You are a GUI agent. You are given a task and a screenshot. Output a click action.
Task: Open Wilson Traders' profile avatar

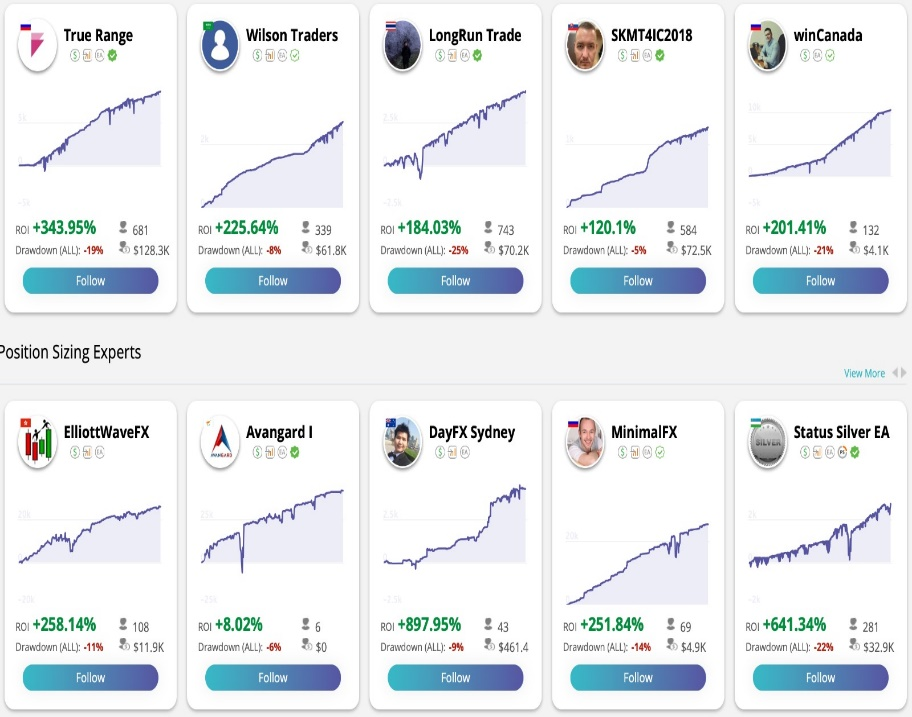[x=220, y=45]
